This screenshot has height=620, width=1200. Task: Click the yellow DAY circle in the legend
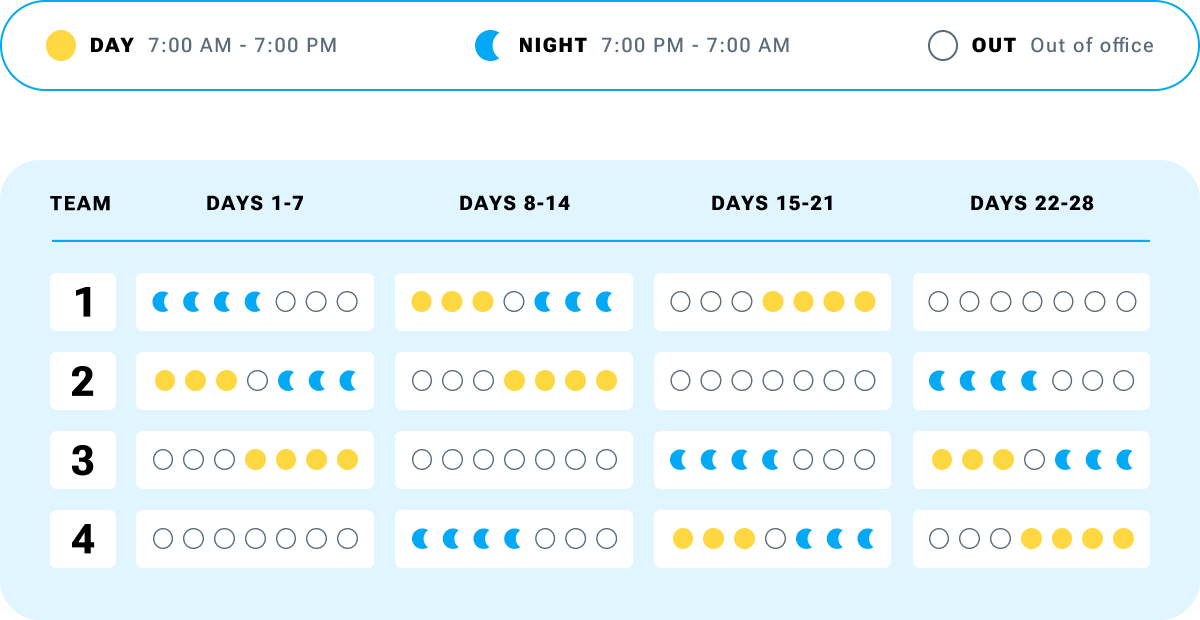(x=61, y=46)
